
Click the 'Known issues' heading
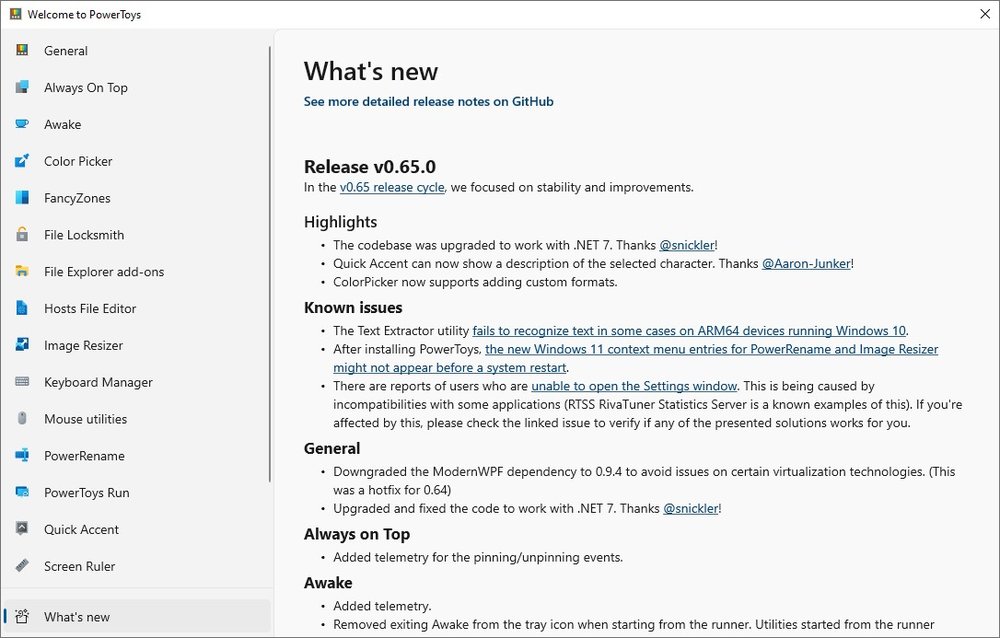click(353, 308)
